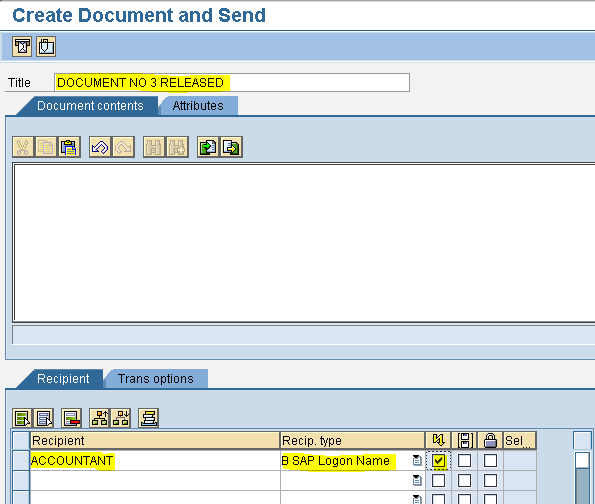Click the select-all corner cell of recipient table

click(21, 440)
